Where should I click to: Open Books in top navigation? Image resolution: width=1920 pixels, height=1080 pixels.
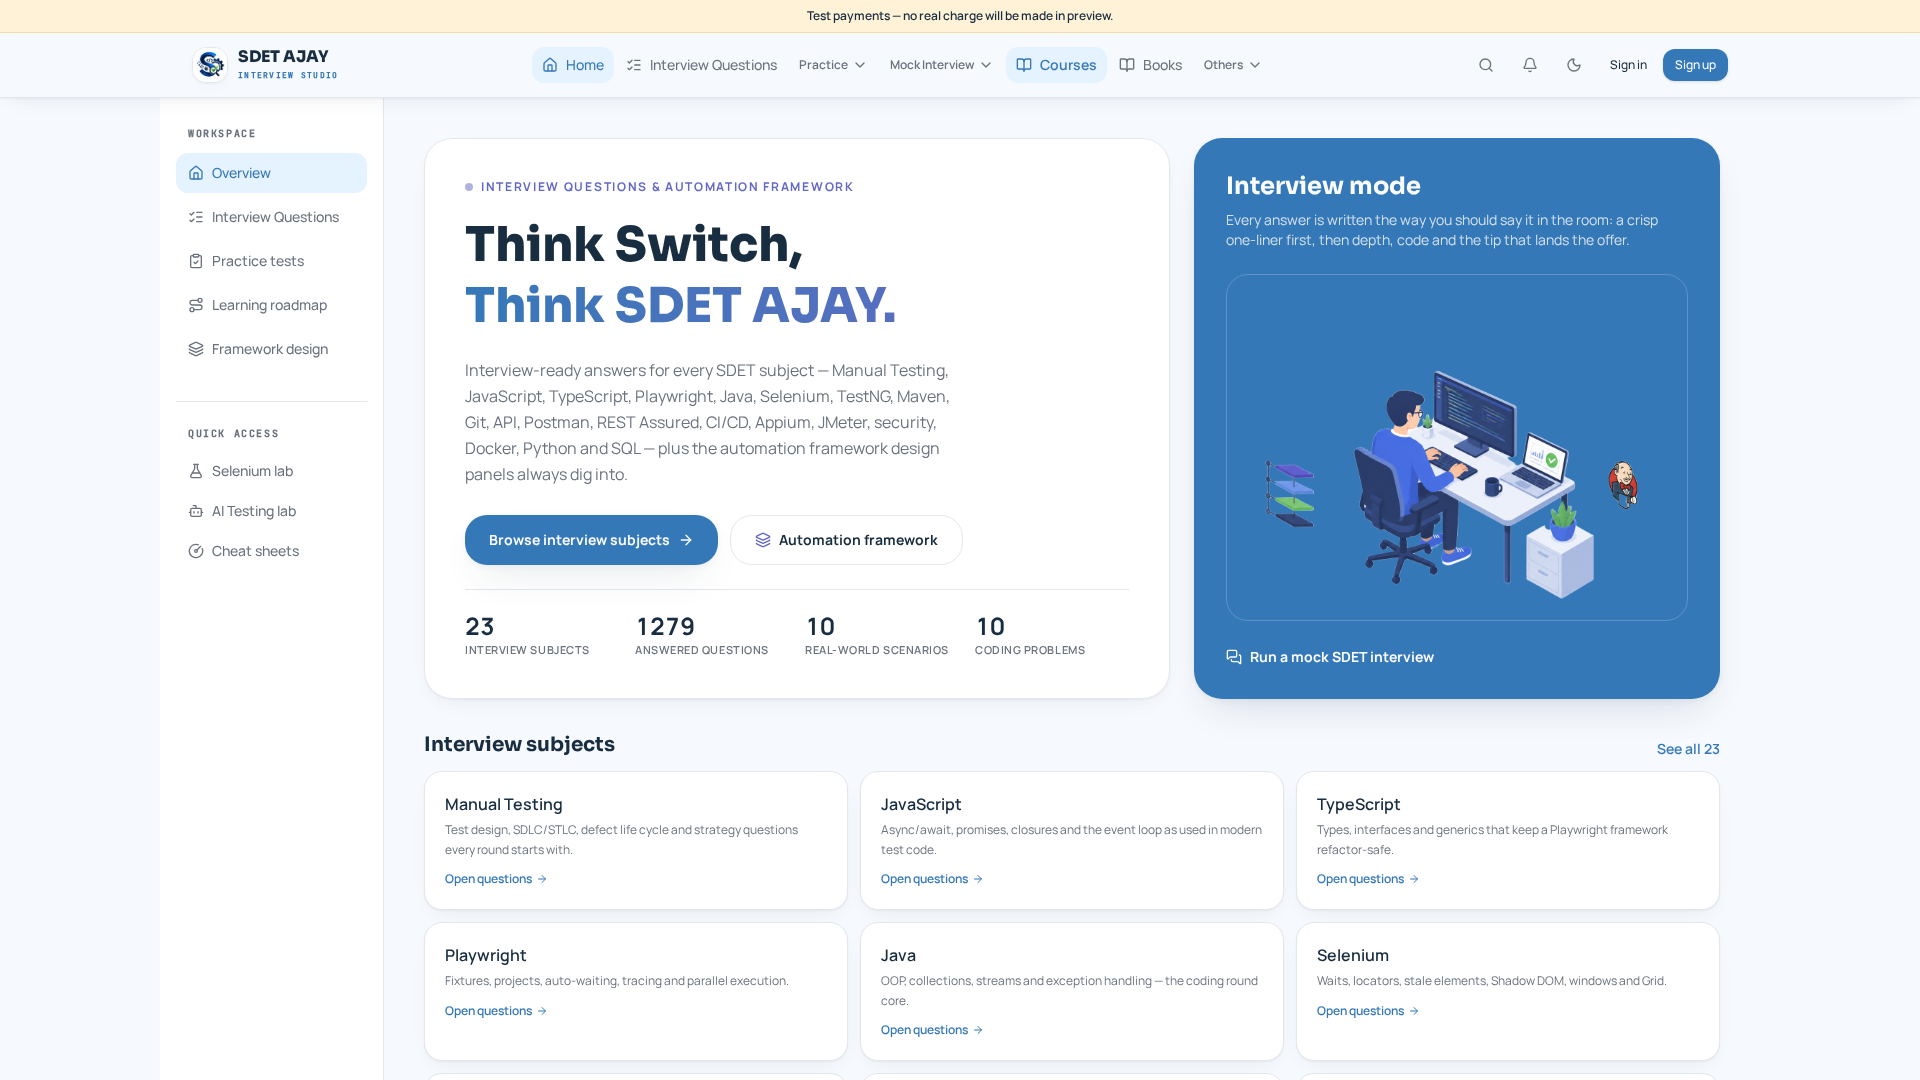(1150, 65)
